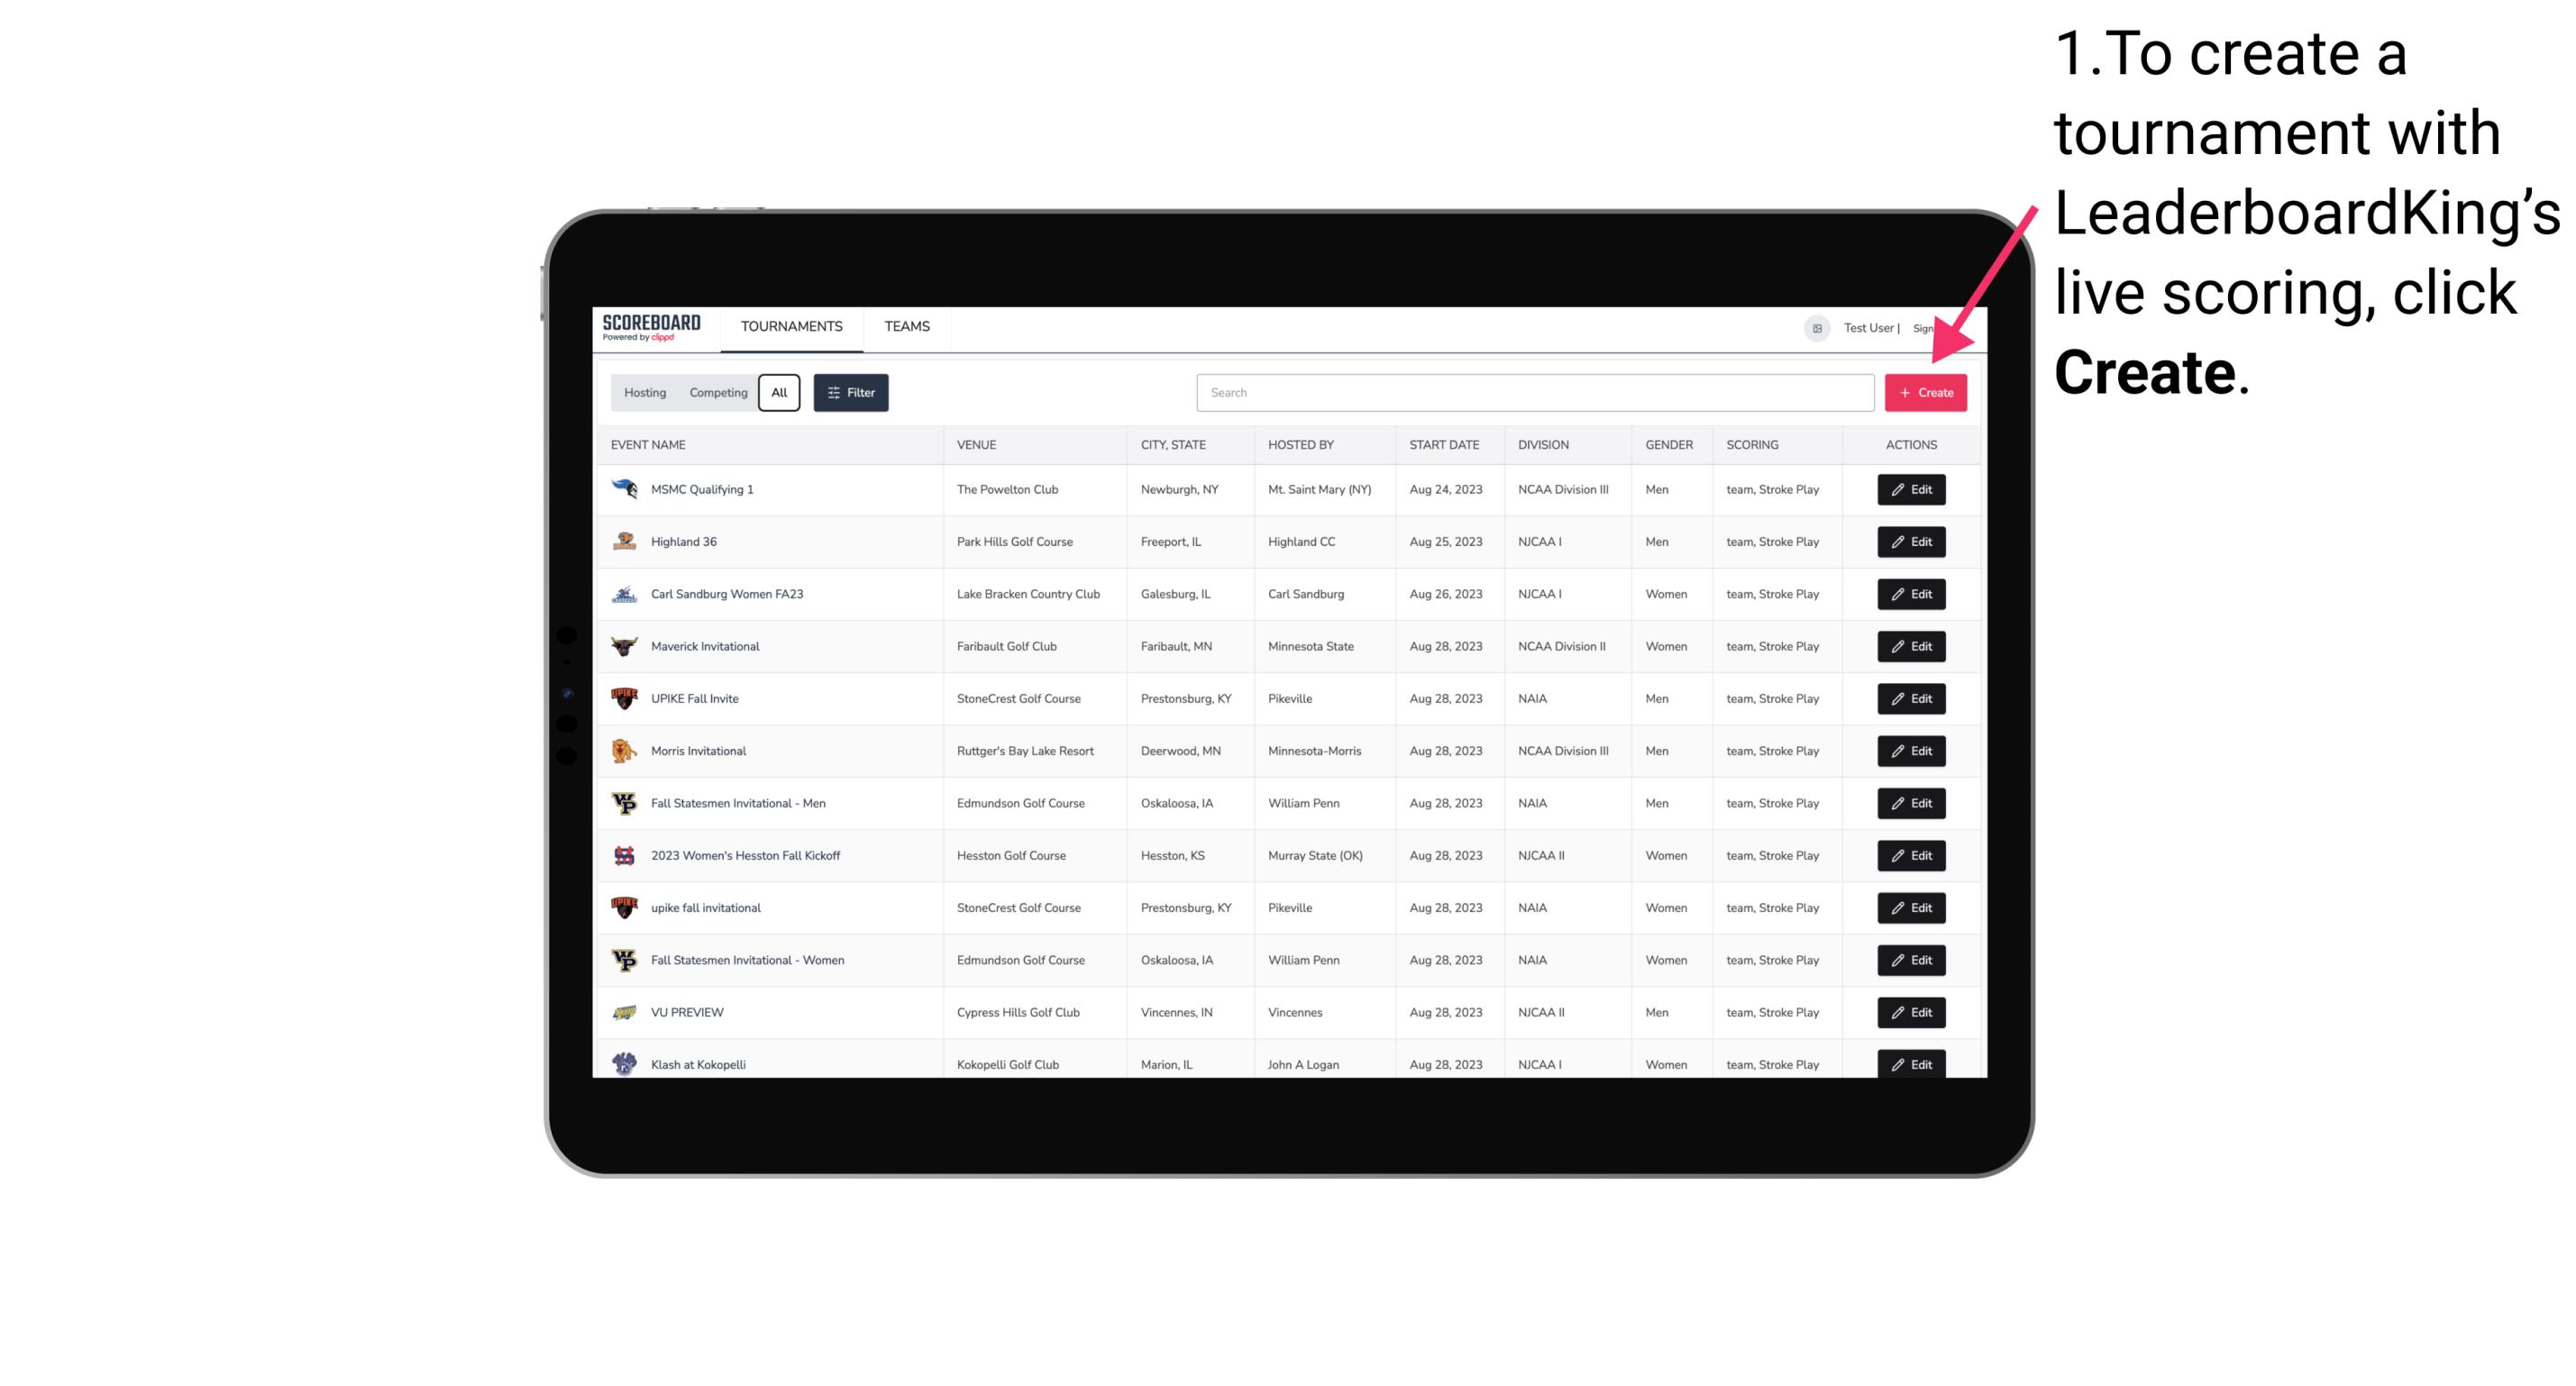The image size is (2576, 1386).
Task: Click the TEAMS navigation menu item
Action: click(x=907, y=328)
